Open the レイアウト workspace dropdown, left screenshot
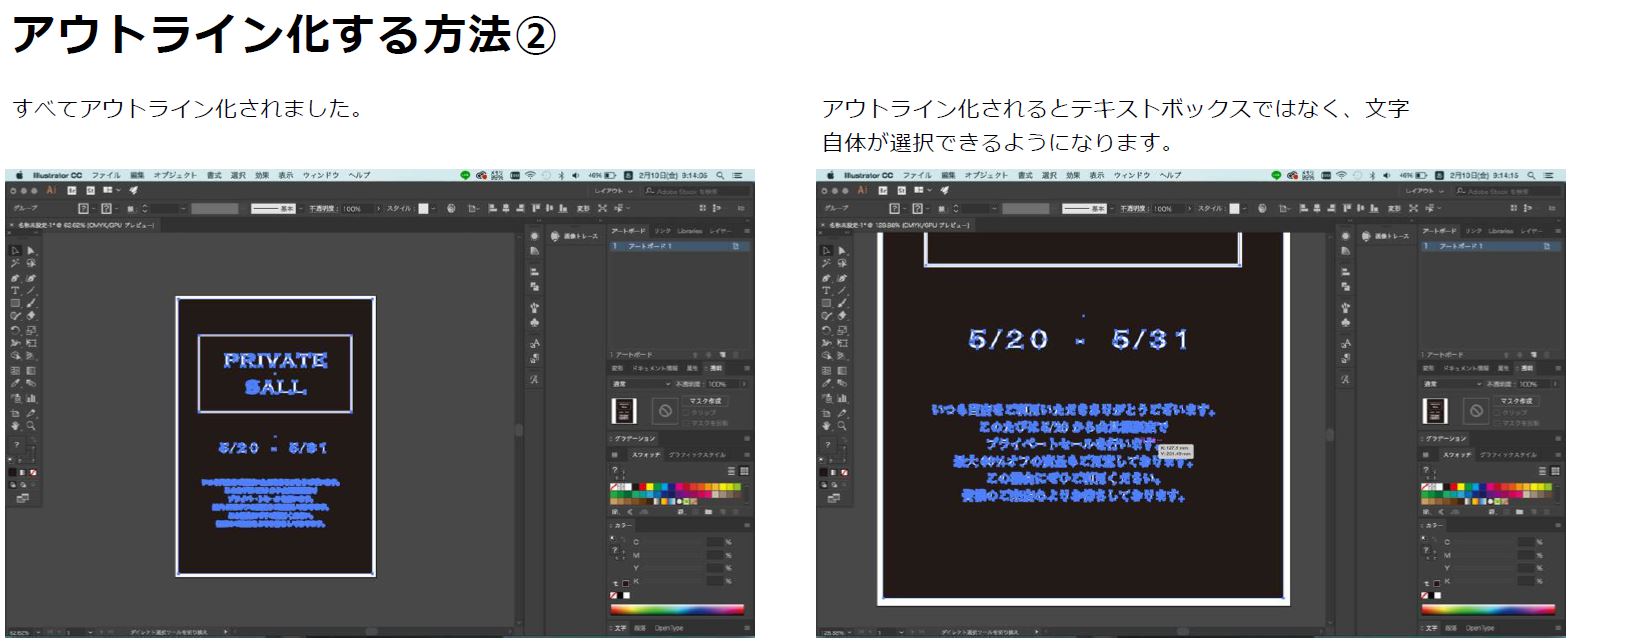This screenshot has height=644, width=1652. 613,190
